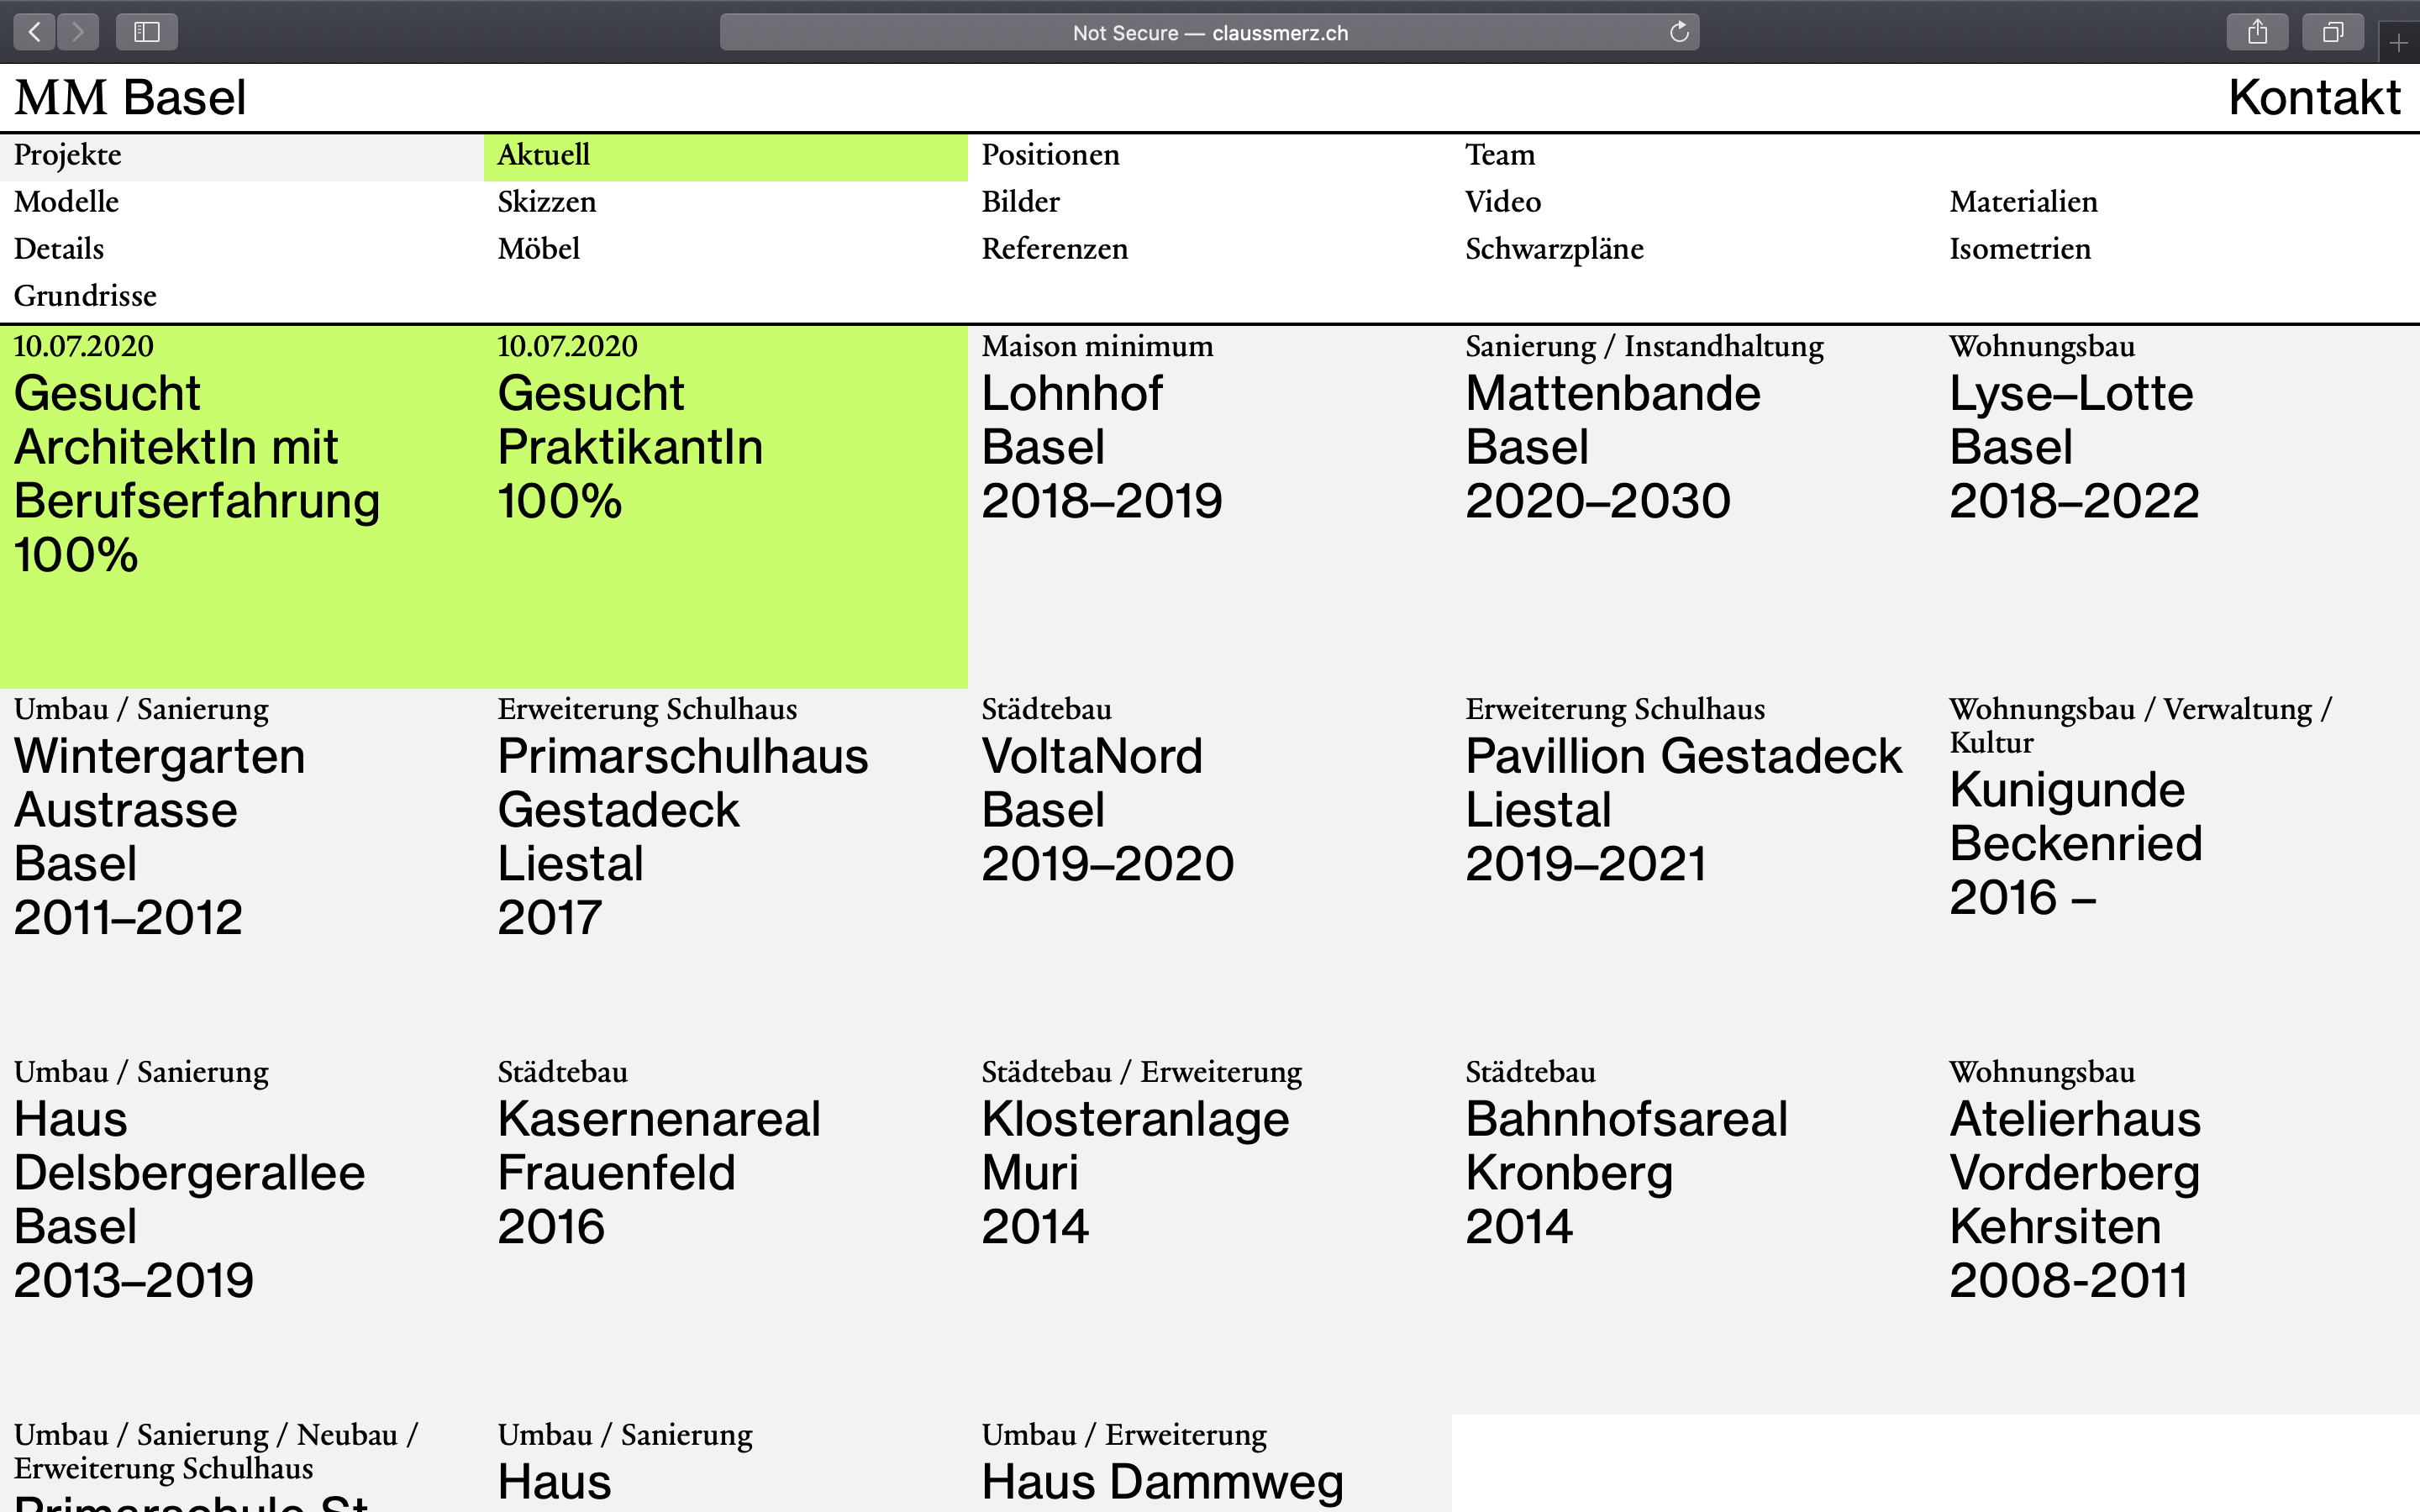Open Gesucht PraktikantIn 100% posting
Viewport: 2420px width, 1512px height.
(630, 447)
